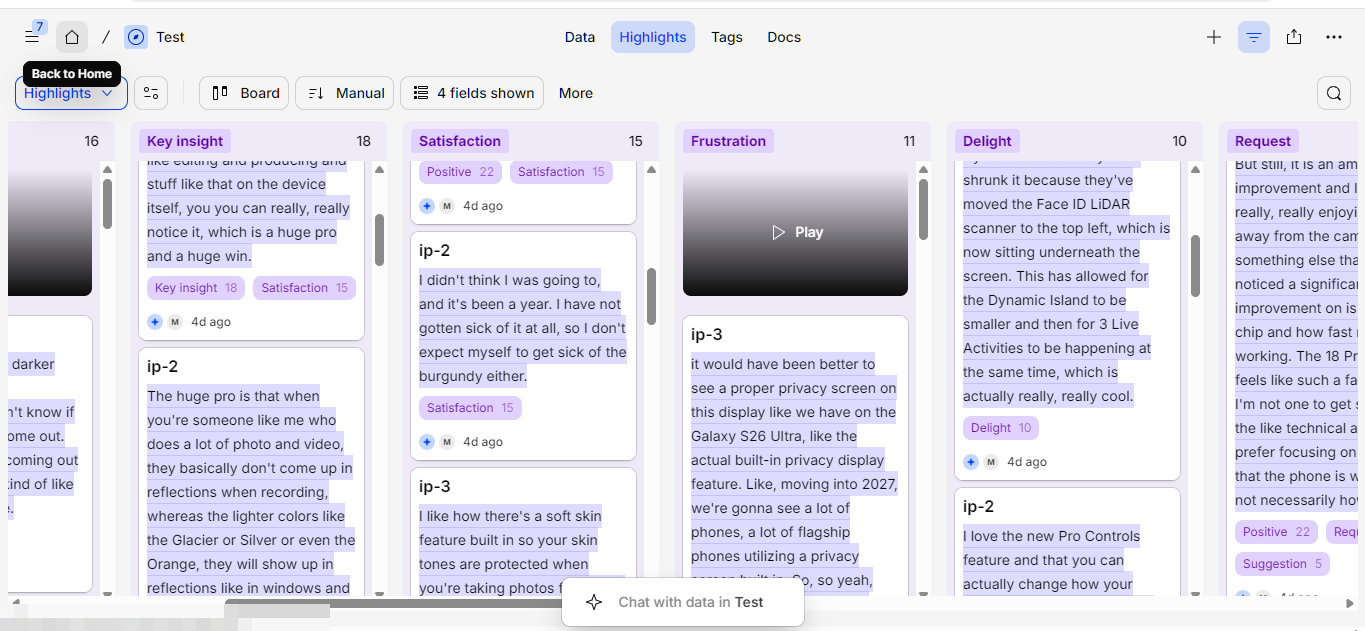Screen dimensions: 1365x631
Task: Click the Delight column scrollbar thumb
Action: point(1195,266)
